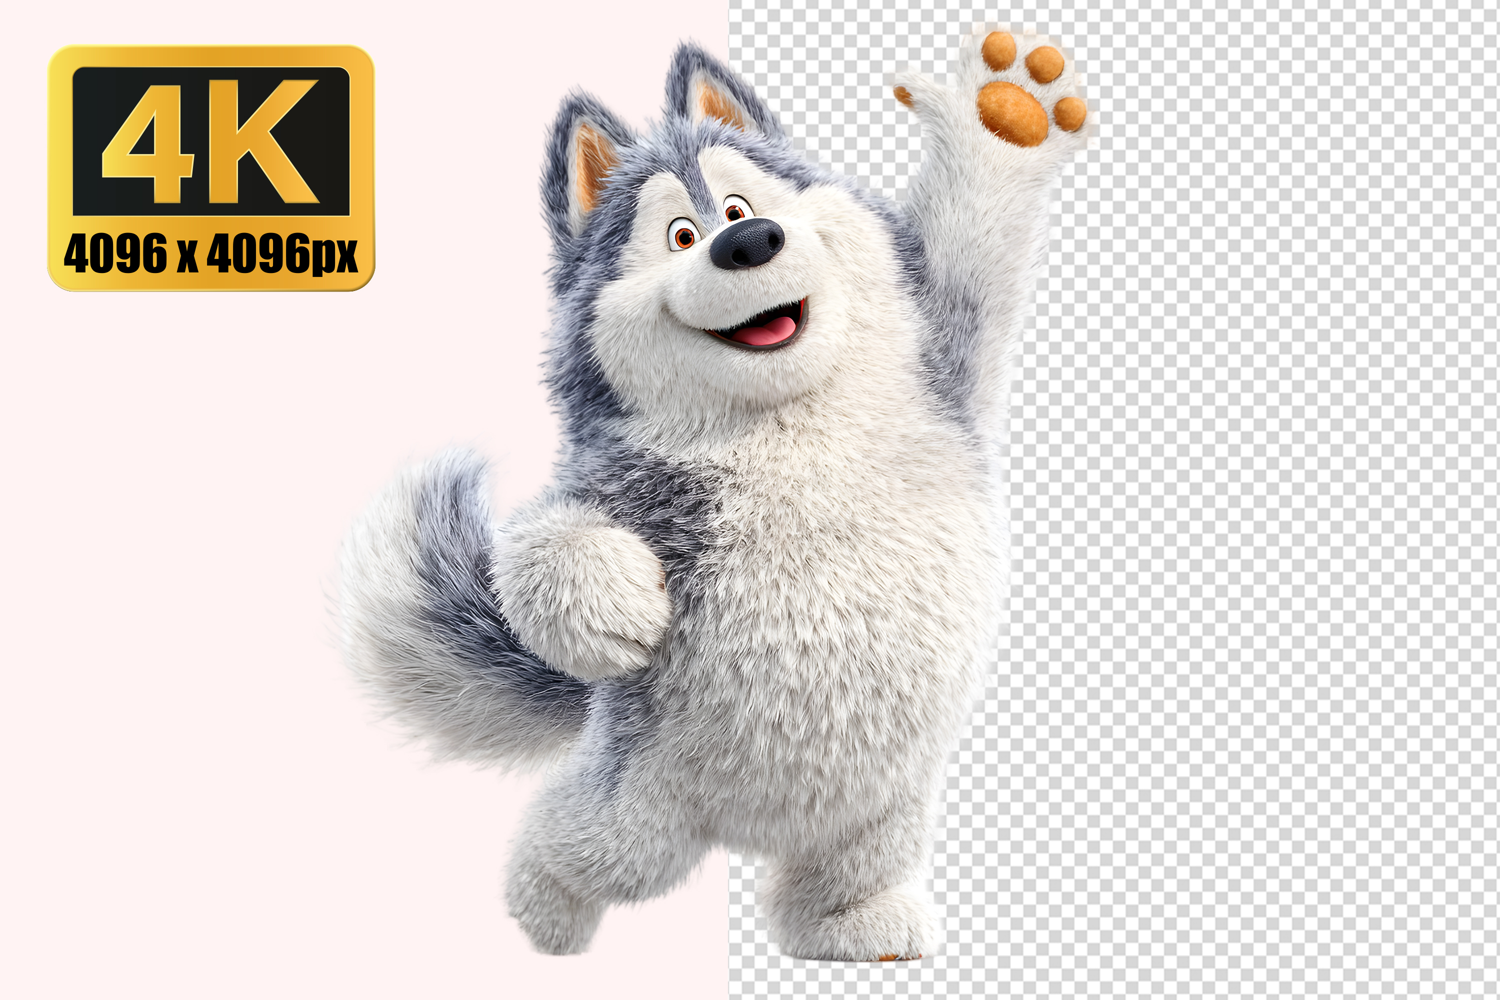Click the husky's black nose
Viewport: 1500px width, 1000px height.
tap(747, 243)
